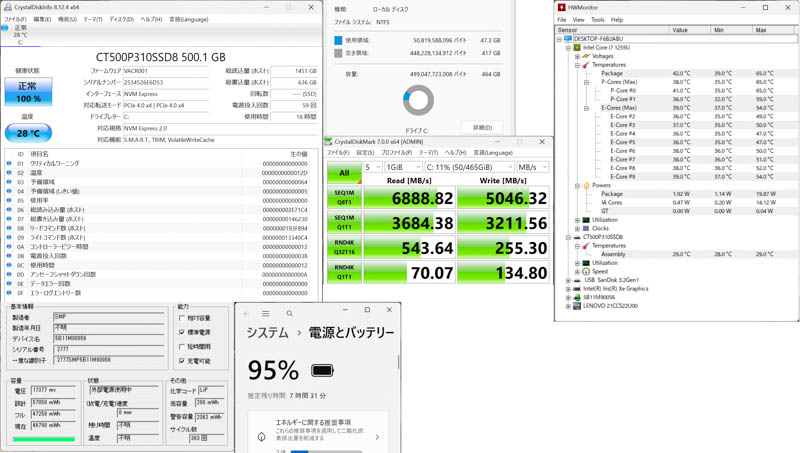Open the MB/s unit dropdown

tap(532, 168)
